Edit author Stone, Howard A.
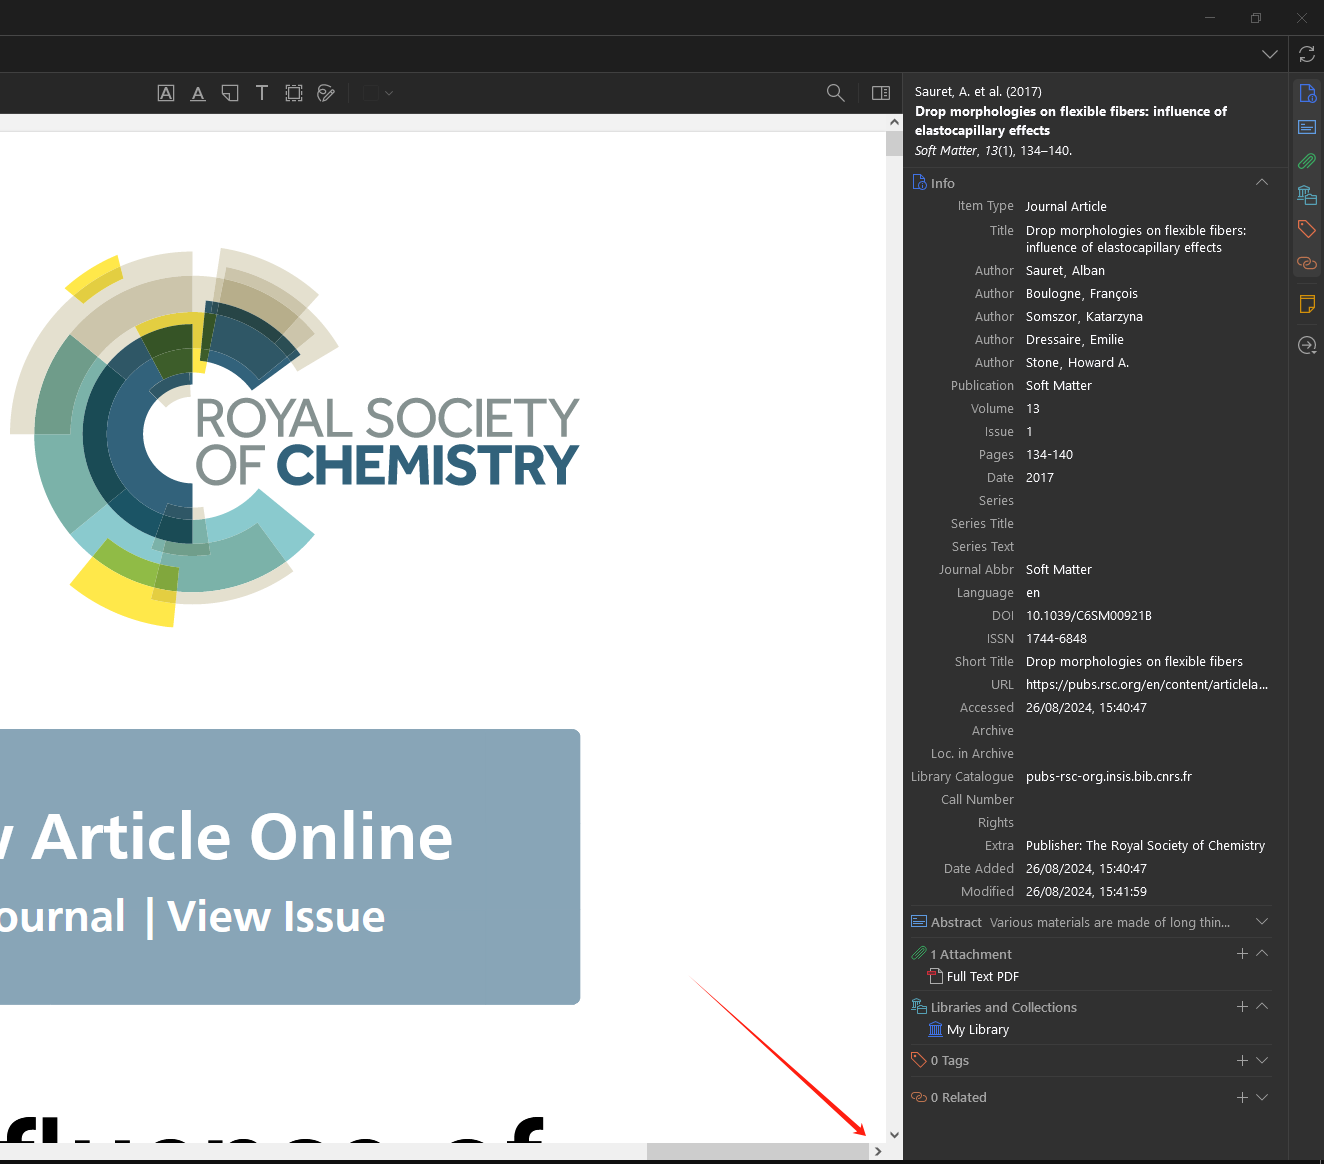This screenshot has width=1324, height=1164. (x=1077, y=363)
